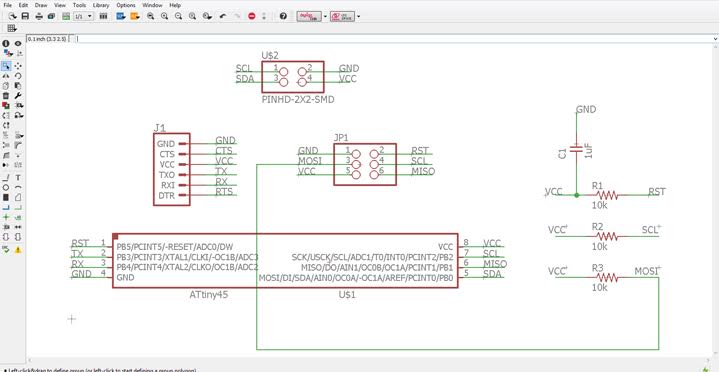The height and width of the screenshot is (372, 719).
Task: Select the Change wrench tool
Action: pos(18,96)
